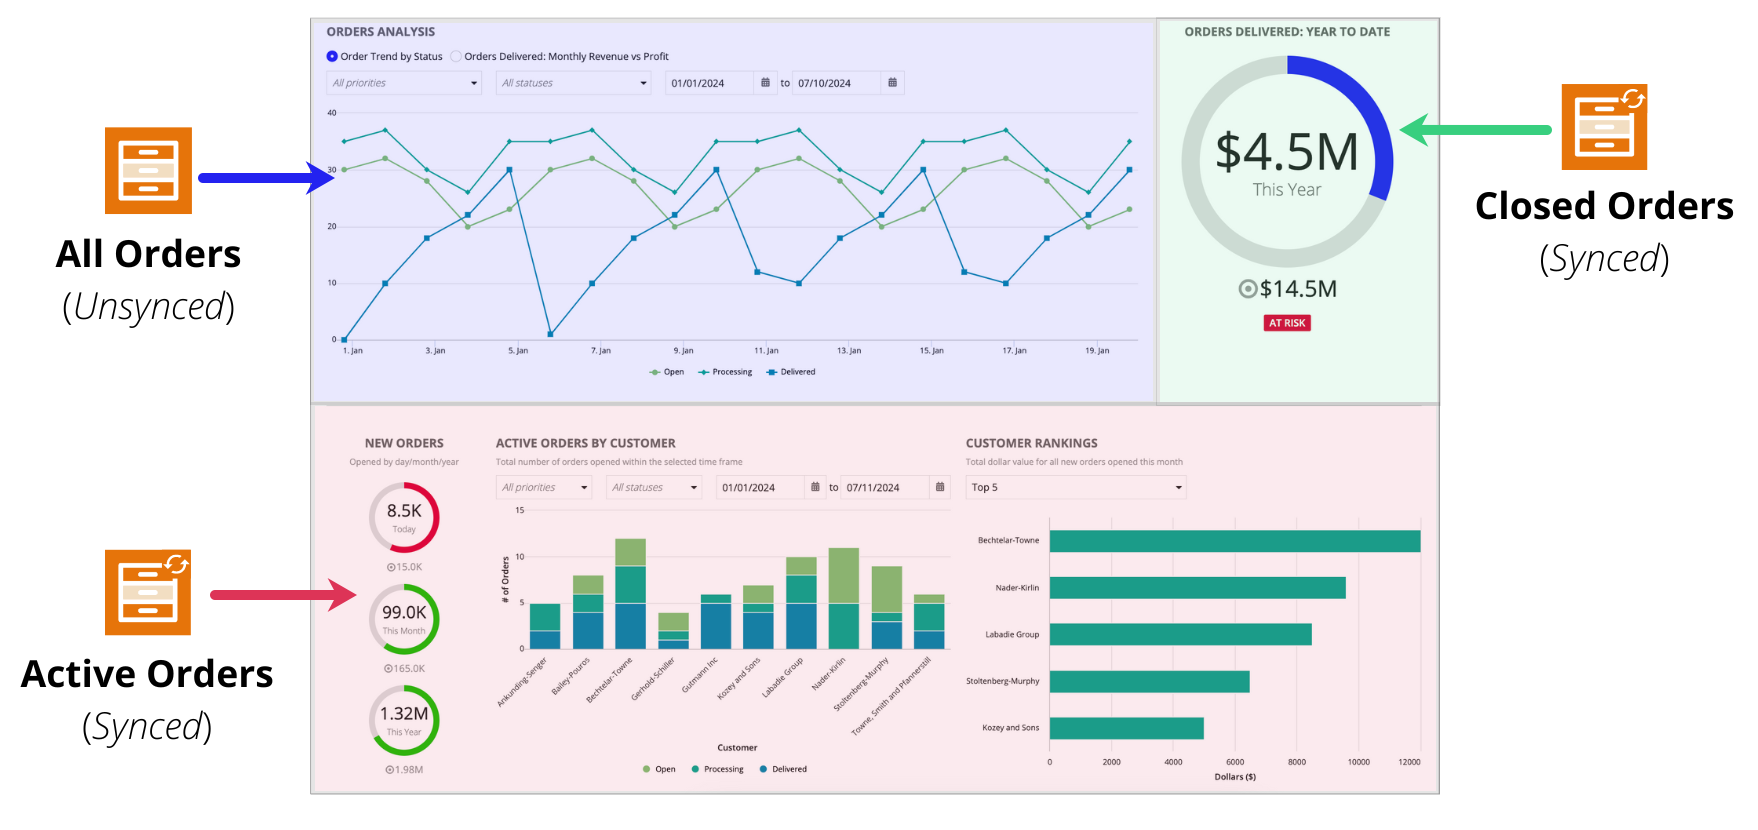This screenshot has width=1758, height=830.
Task: Open calendar picker for 01/01/2024 in Orders Analysis
Action: [x=765, y=83]
